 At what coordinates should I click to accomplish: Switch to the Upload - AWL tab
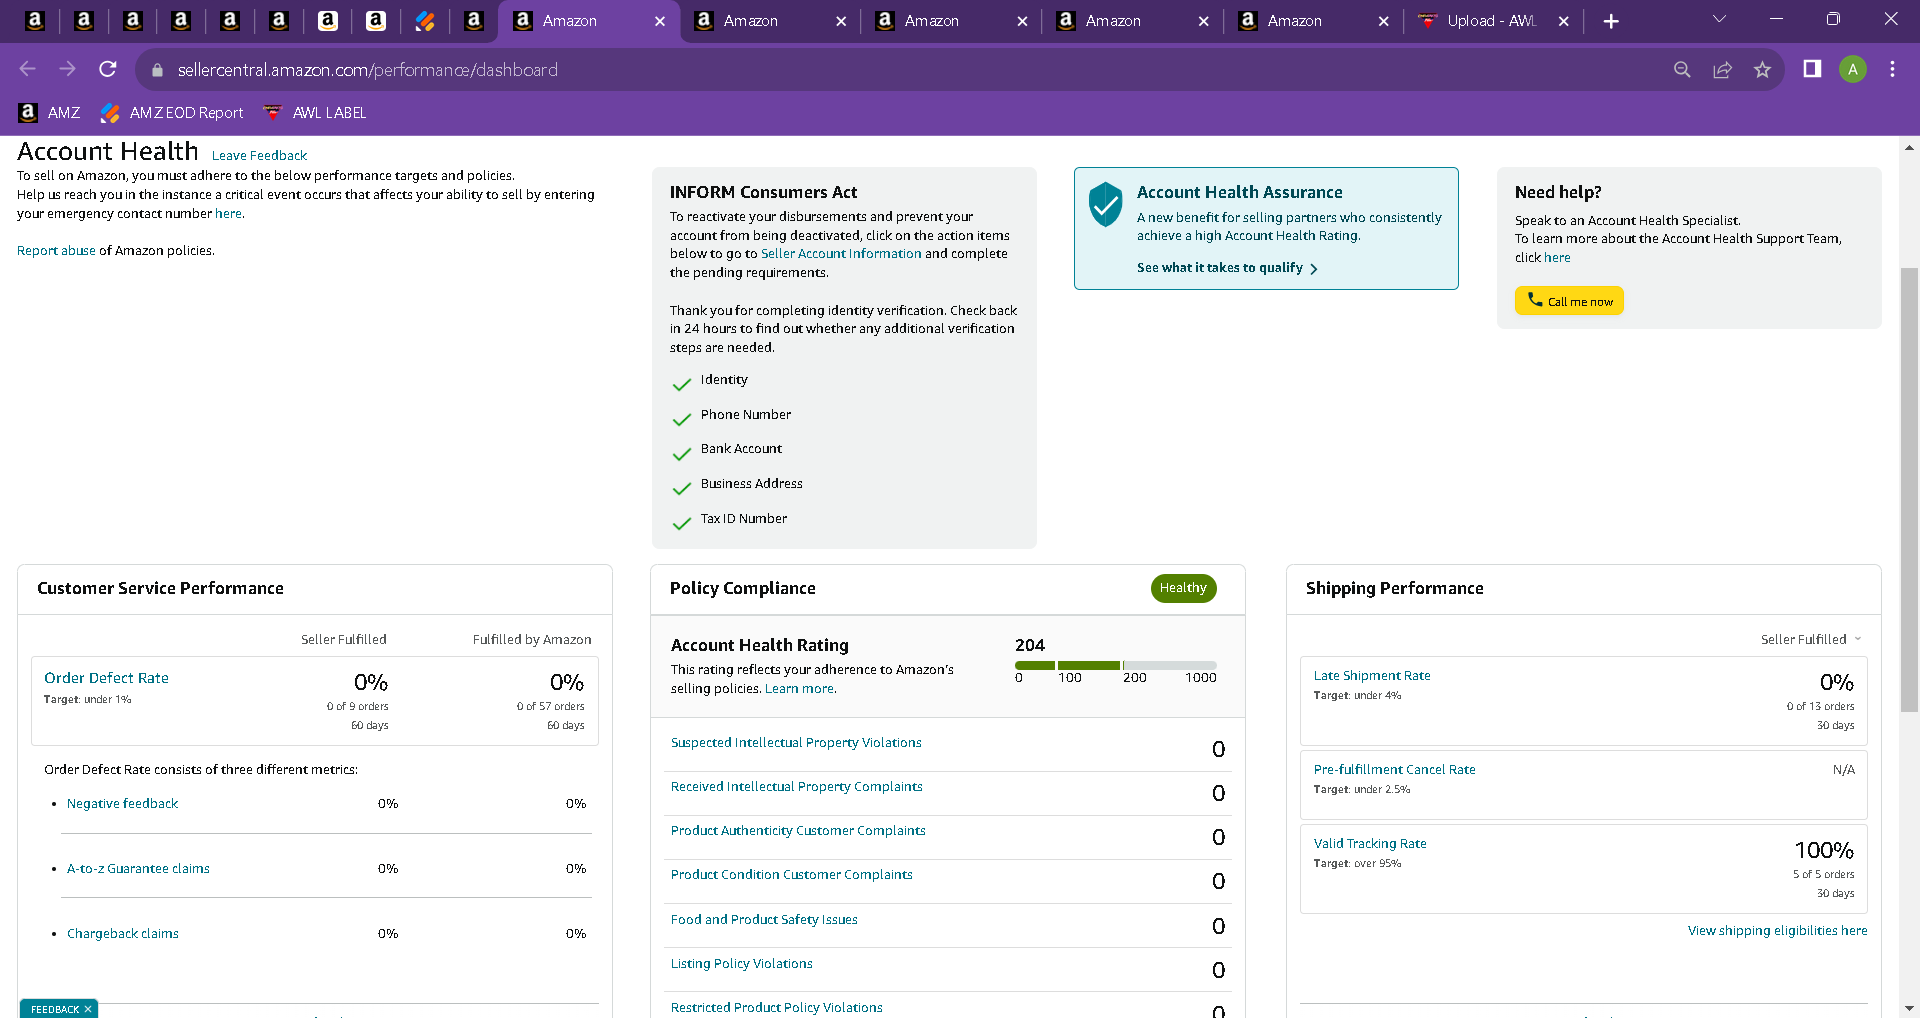(1491, 21)
